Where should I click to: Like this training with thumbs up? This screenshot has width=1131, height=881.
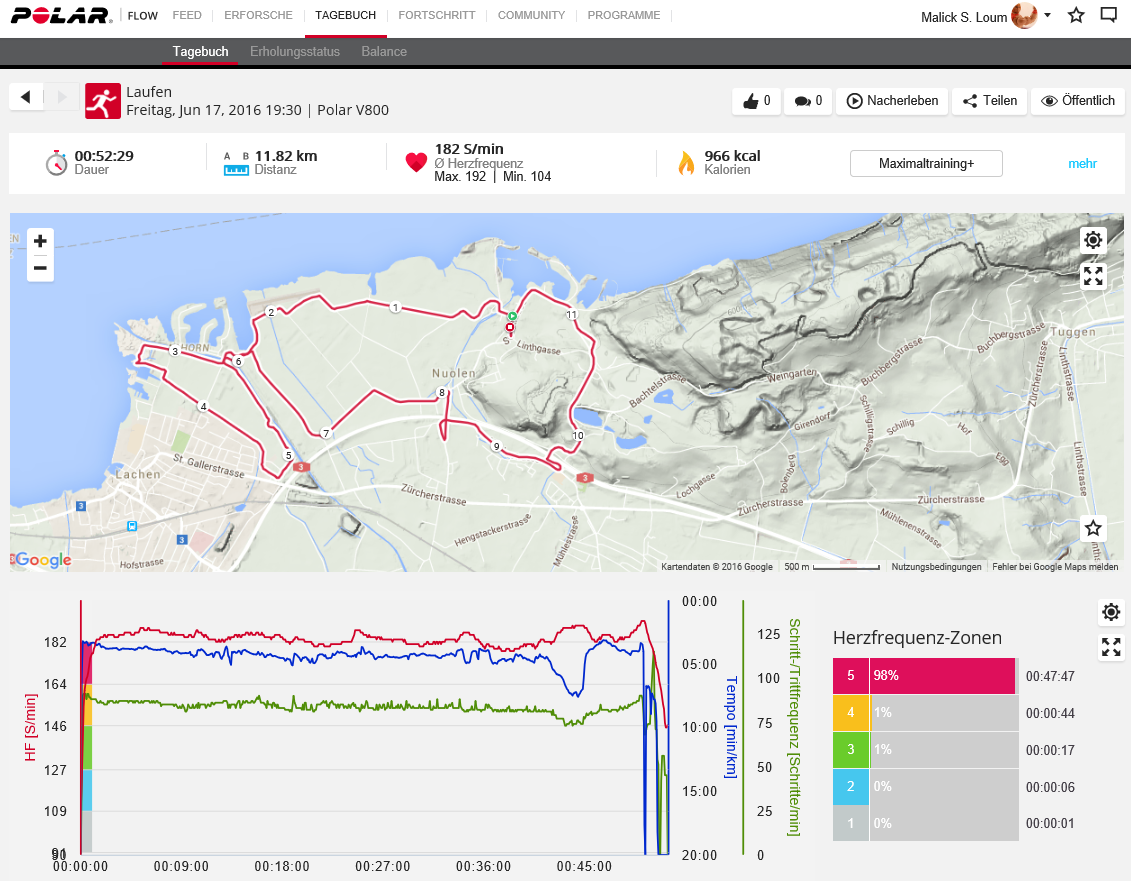tap(757, 101)
